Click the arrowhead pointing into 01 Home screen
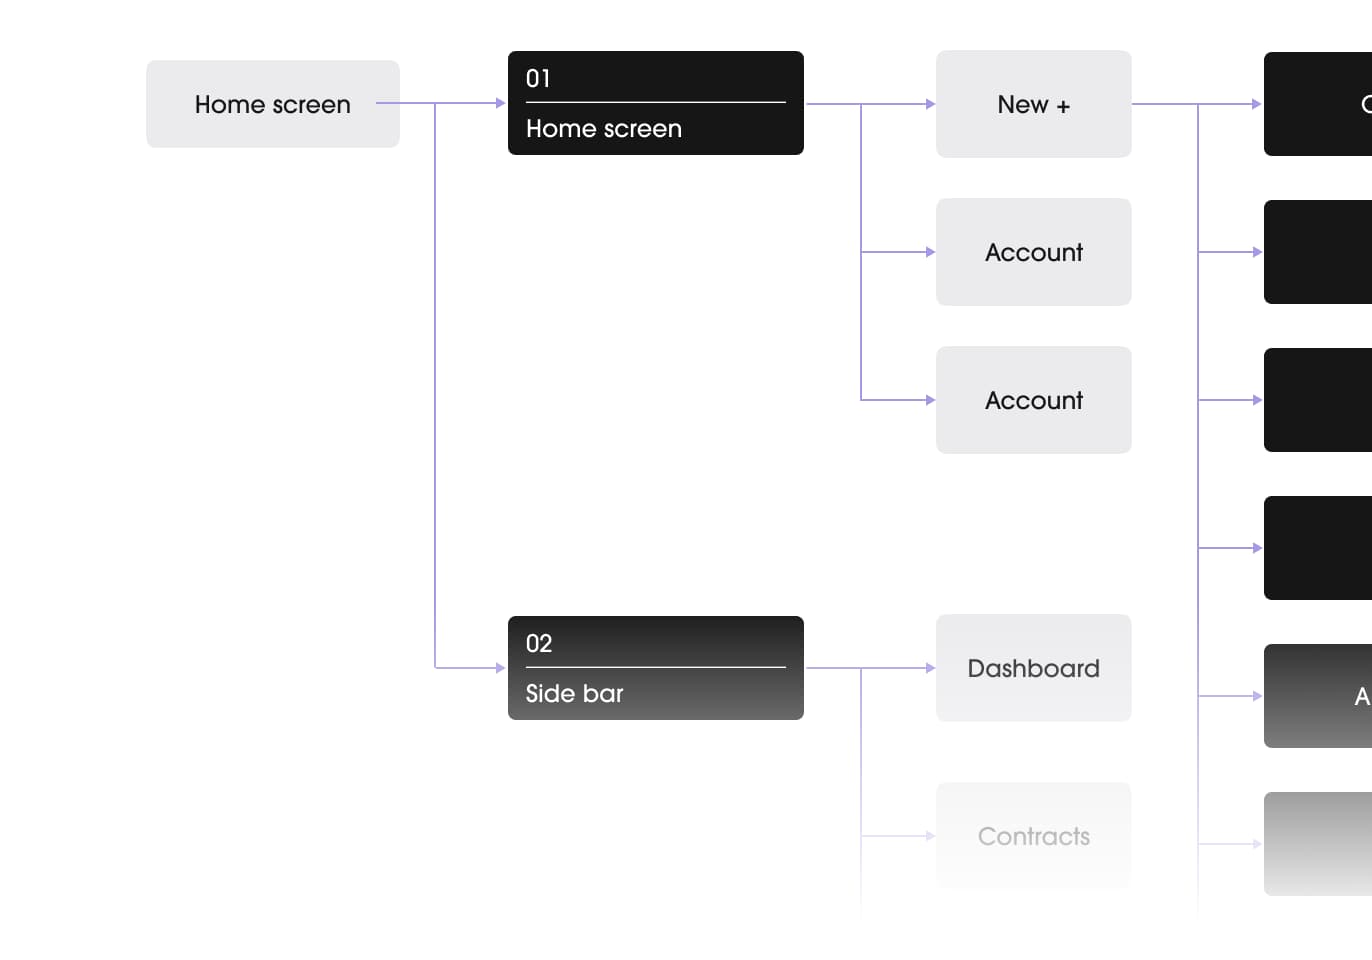1372x960 pixels. tap(500, 103)
